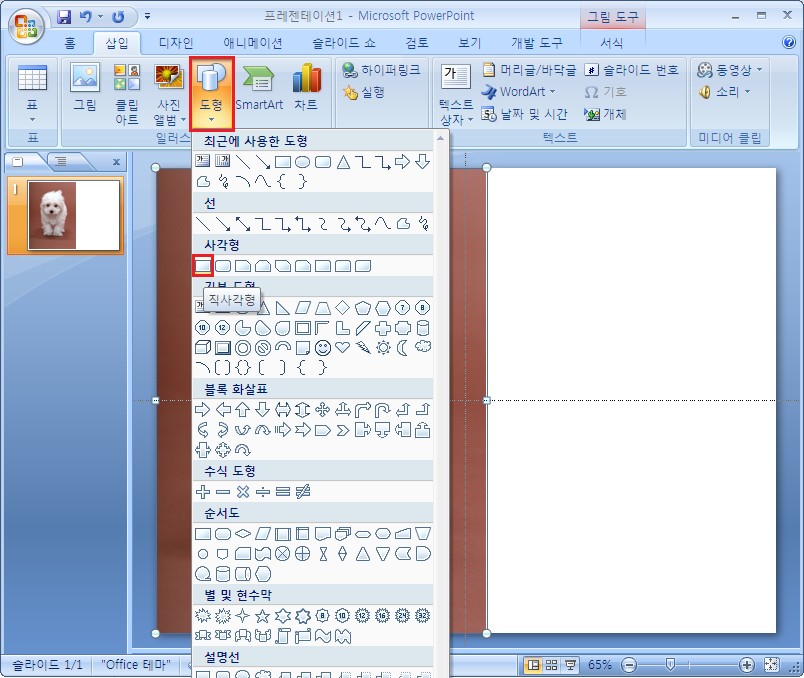Open Customize Quick Access Toolbar dropdown

147,16
